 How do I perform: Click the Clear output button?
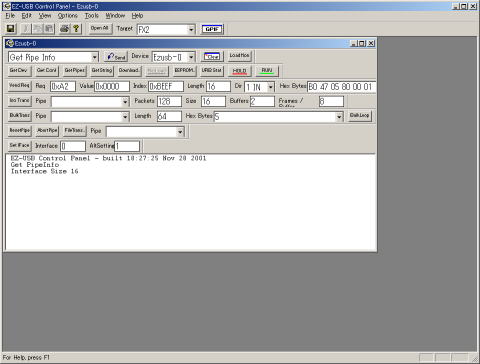click(x=212, y=56)
